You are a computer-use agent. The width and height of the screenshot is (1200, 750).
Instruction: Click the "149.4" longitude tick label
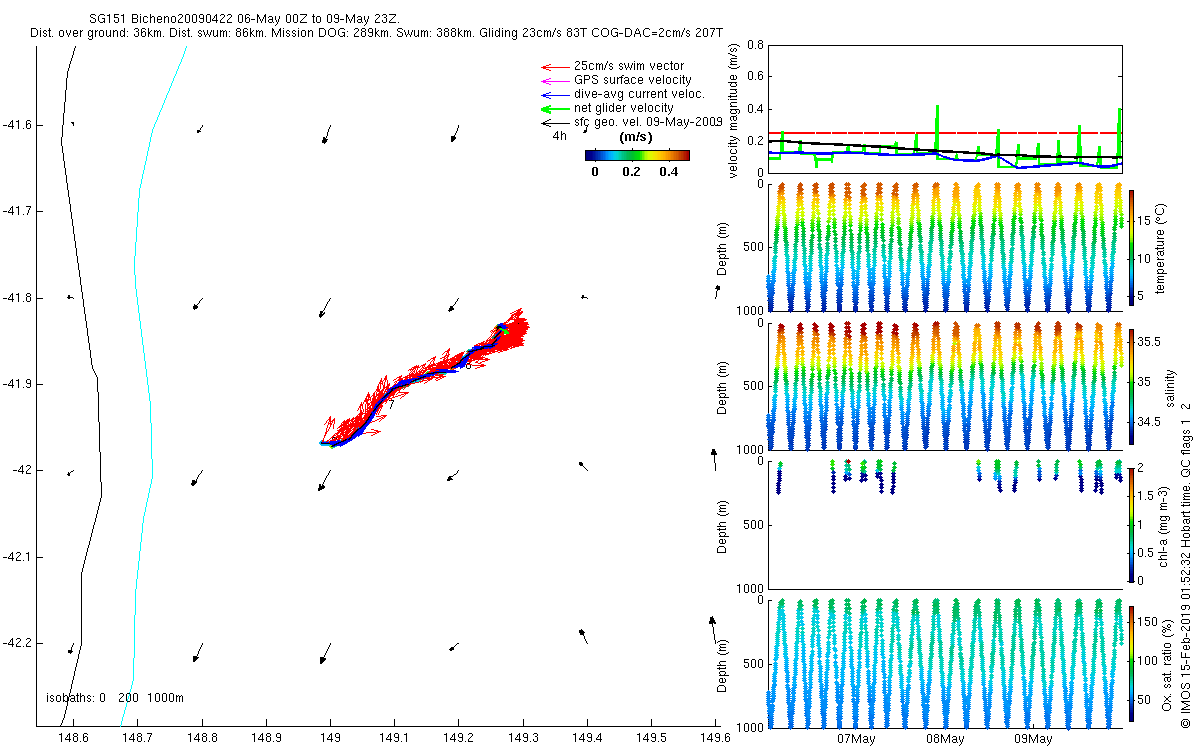[587, 738]
